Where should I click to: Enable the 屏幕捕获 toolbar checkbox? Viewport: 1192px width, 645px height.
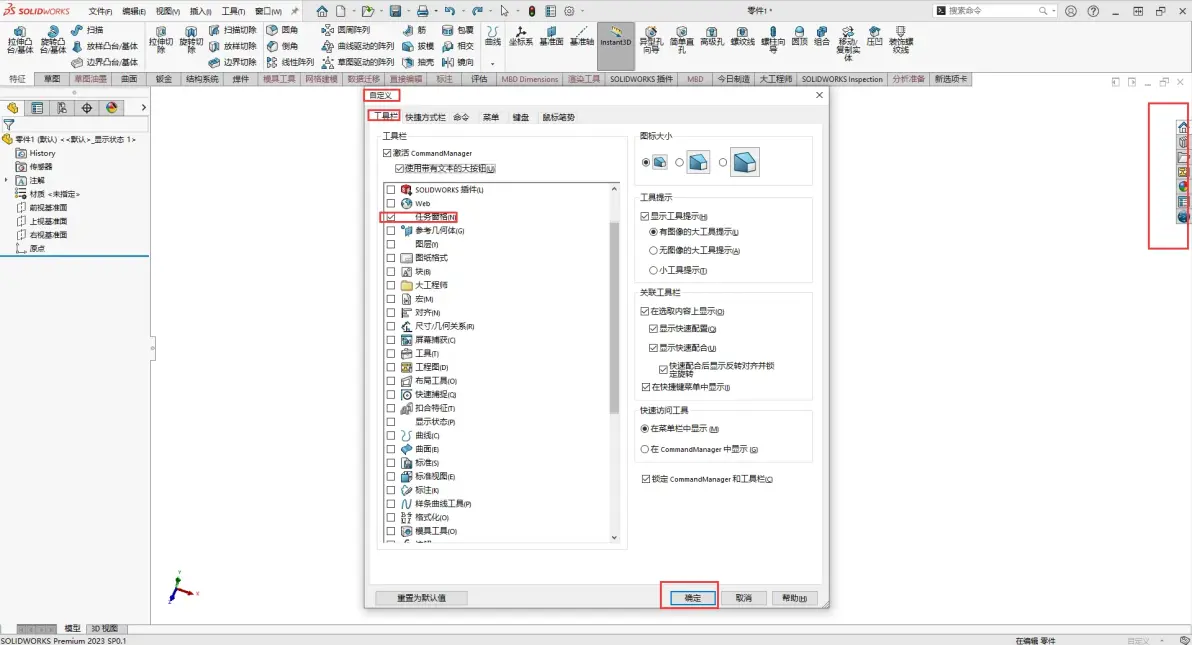[391, 340]
